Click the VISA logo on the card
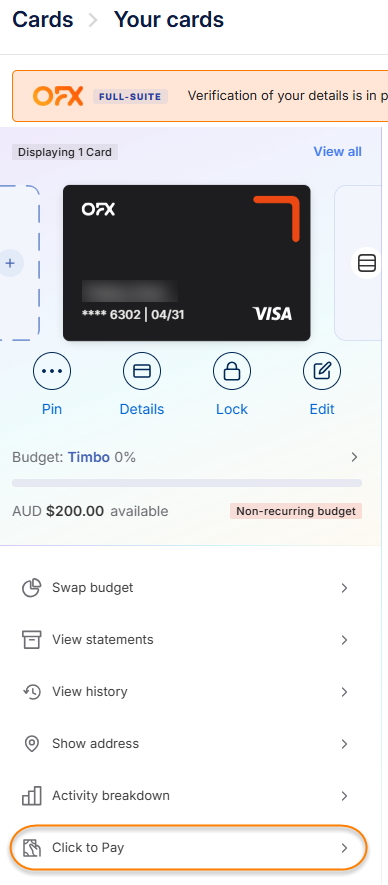 pos(272,313)
